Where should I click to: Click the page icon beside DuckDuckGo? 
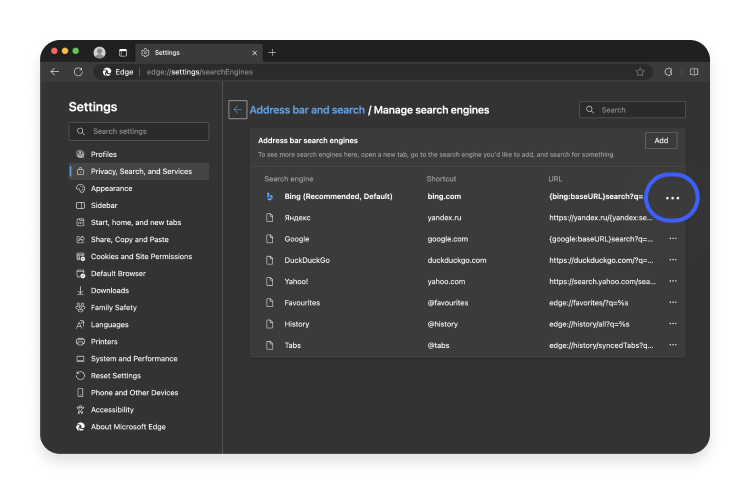pyautogui.click(x=270, y=260)
